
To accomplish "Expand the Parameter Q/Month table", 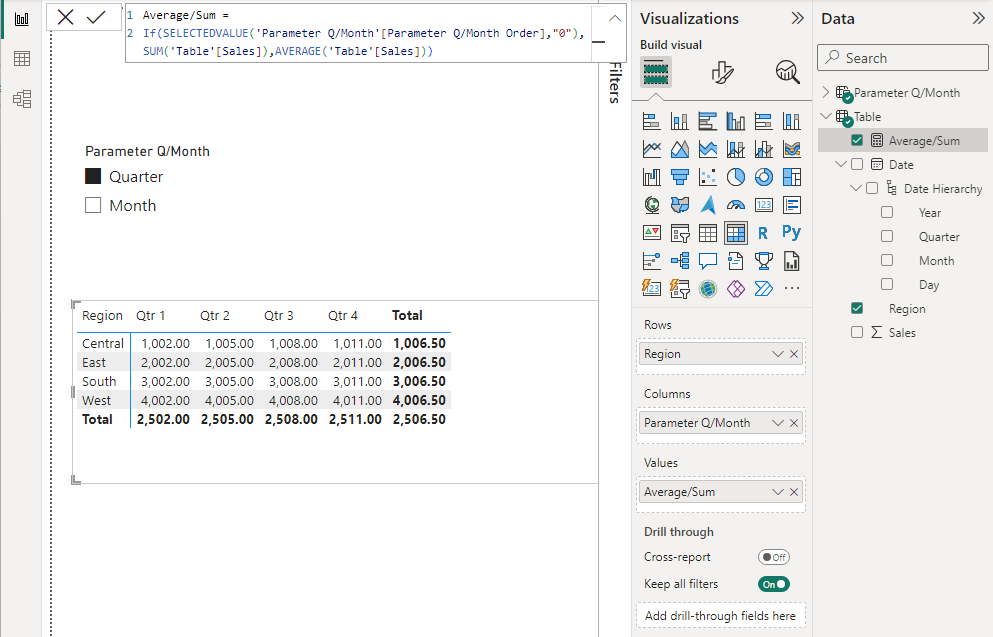I will point(825,92).
